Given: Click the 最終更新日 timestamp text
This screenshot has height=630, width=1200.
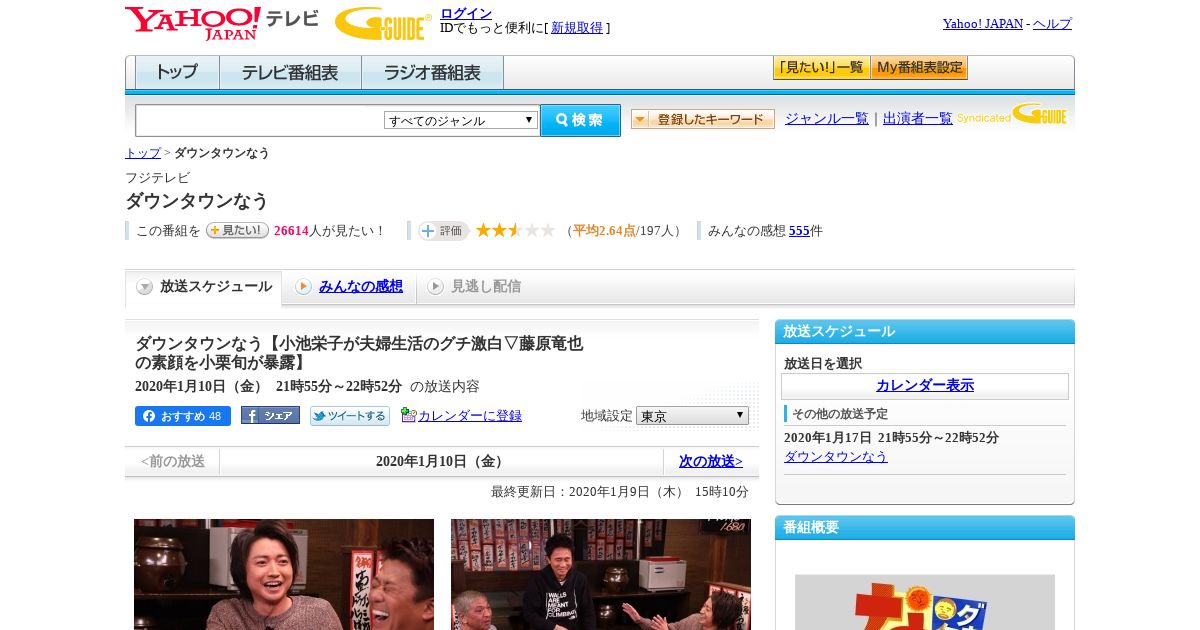Looking at the screenshot, I should pyautogui.click(x=620, y=492).
